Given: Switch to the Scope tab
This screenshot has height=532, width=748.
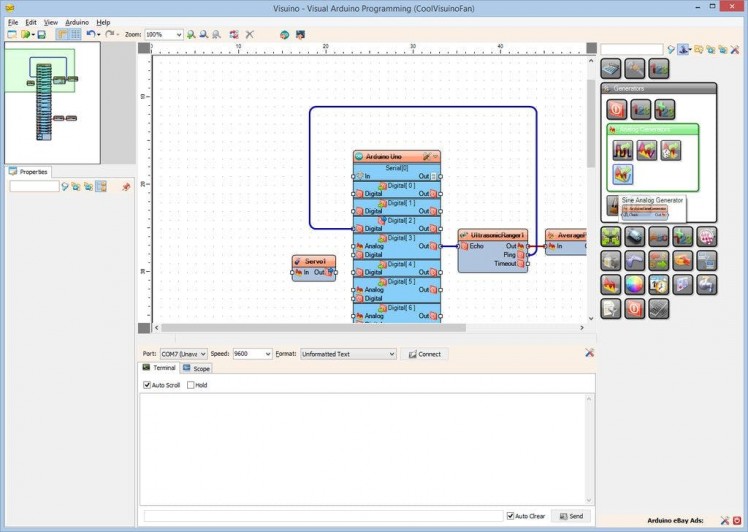Looking at the screenshot, I should pyautogui.click(x=196, y=369).
